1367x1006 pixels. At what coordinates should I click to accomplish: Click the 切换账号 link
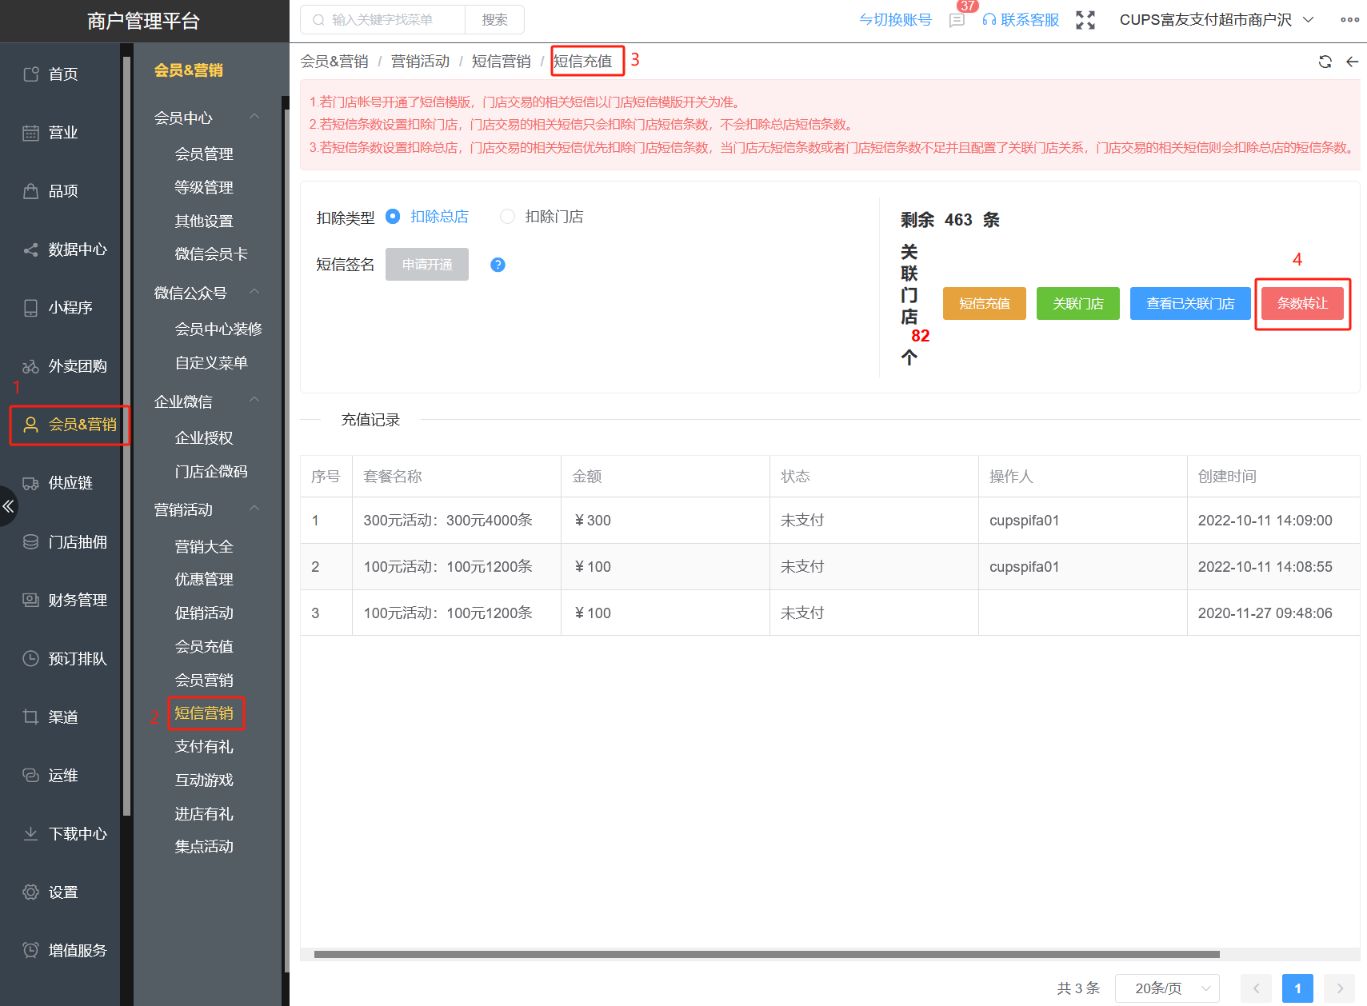click(895, 19)
